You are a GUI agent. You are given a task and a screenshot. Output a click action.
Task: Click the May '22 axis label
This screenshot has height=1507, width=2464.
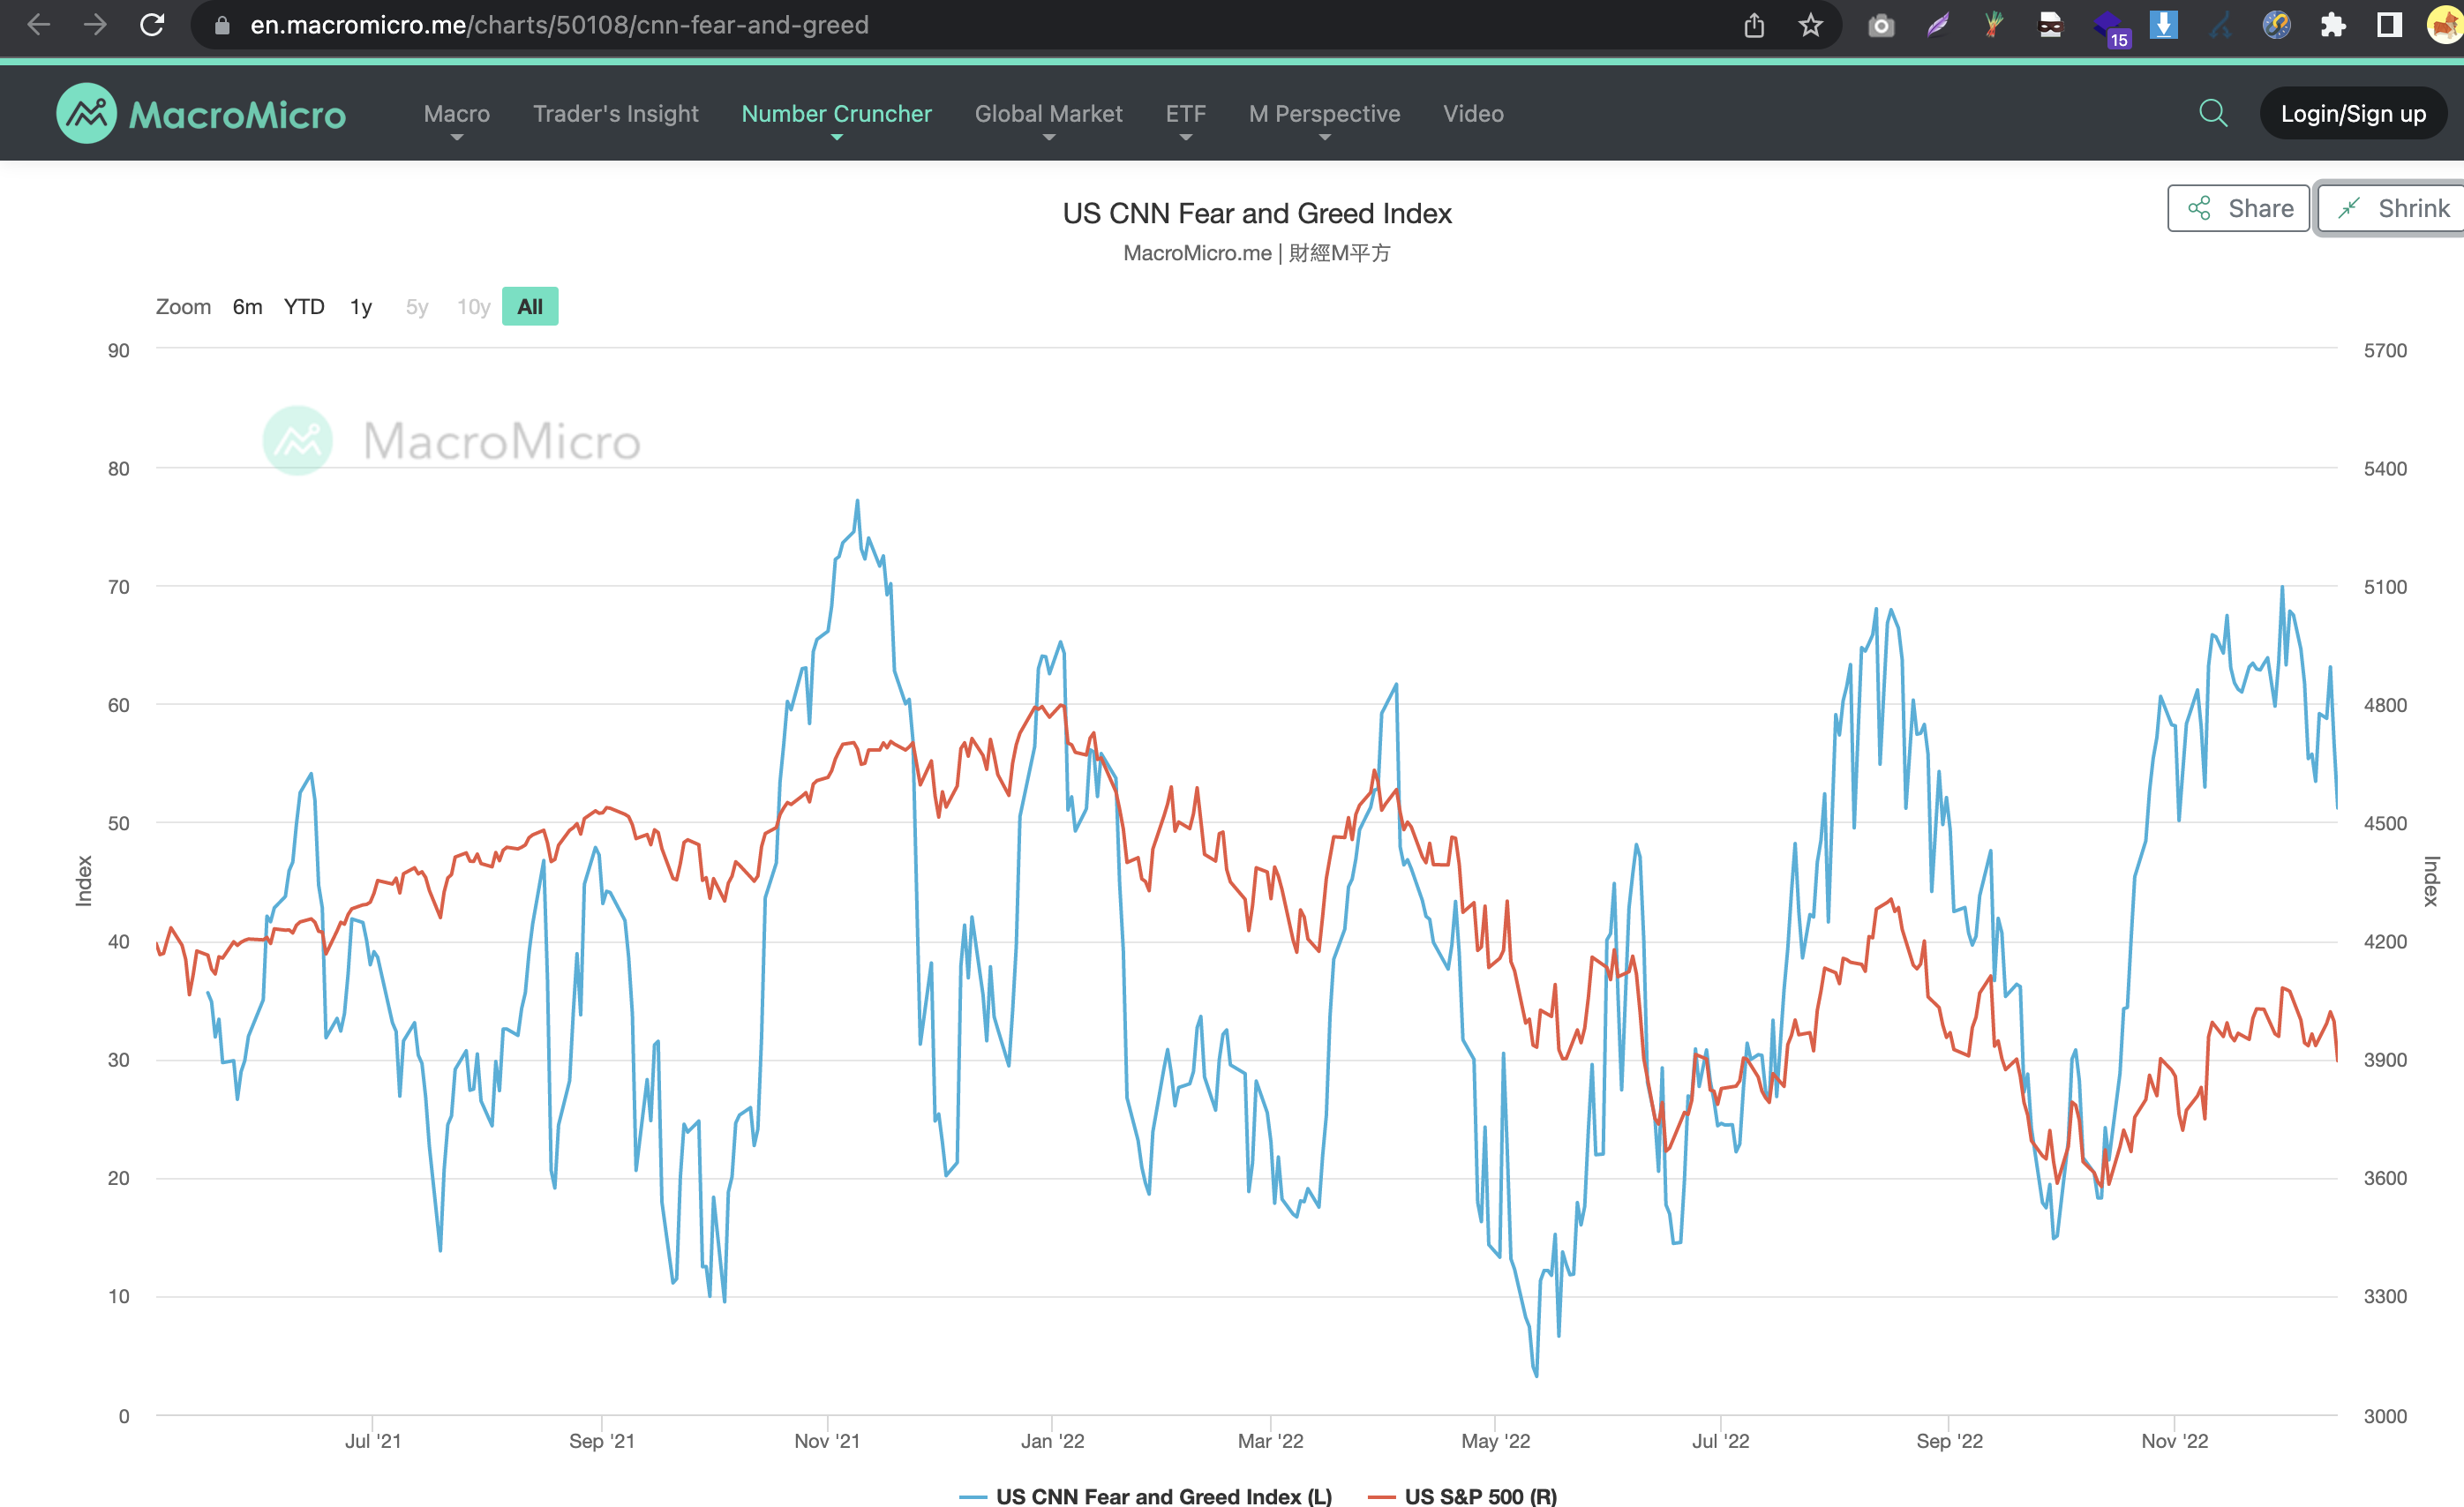[1495, 1441]
